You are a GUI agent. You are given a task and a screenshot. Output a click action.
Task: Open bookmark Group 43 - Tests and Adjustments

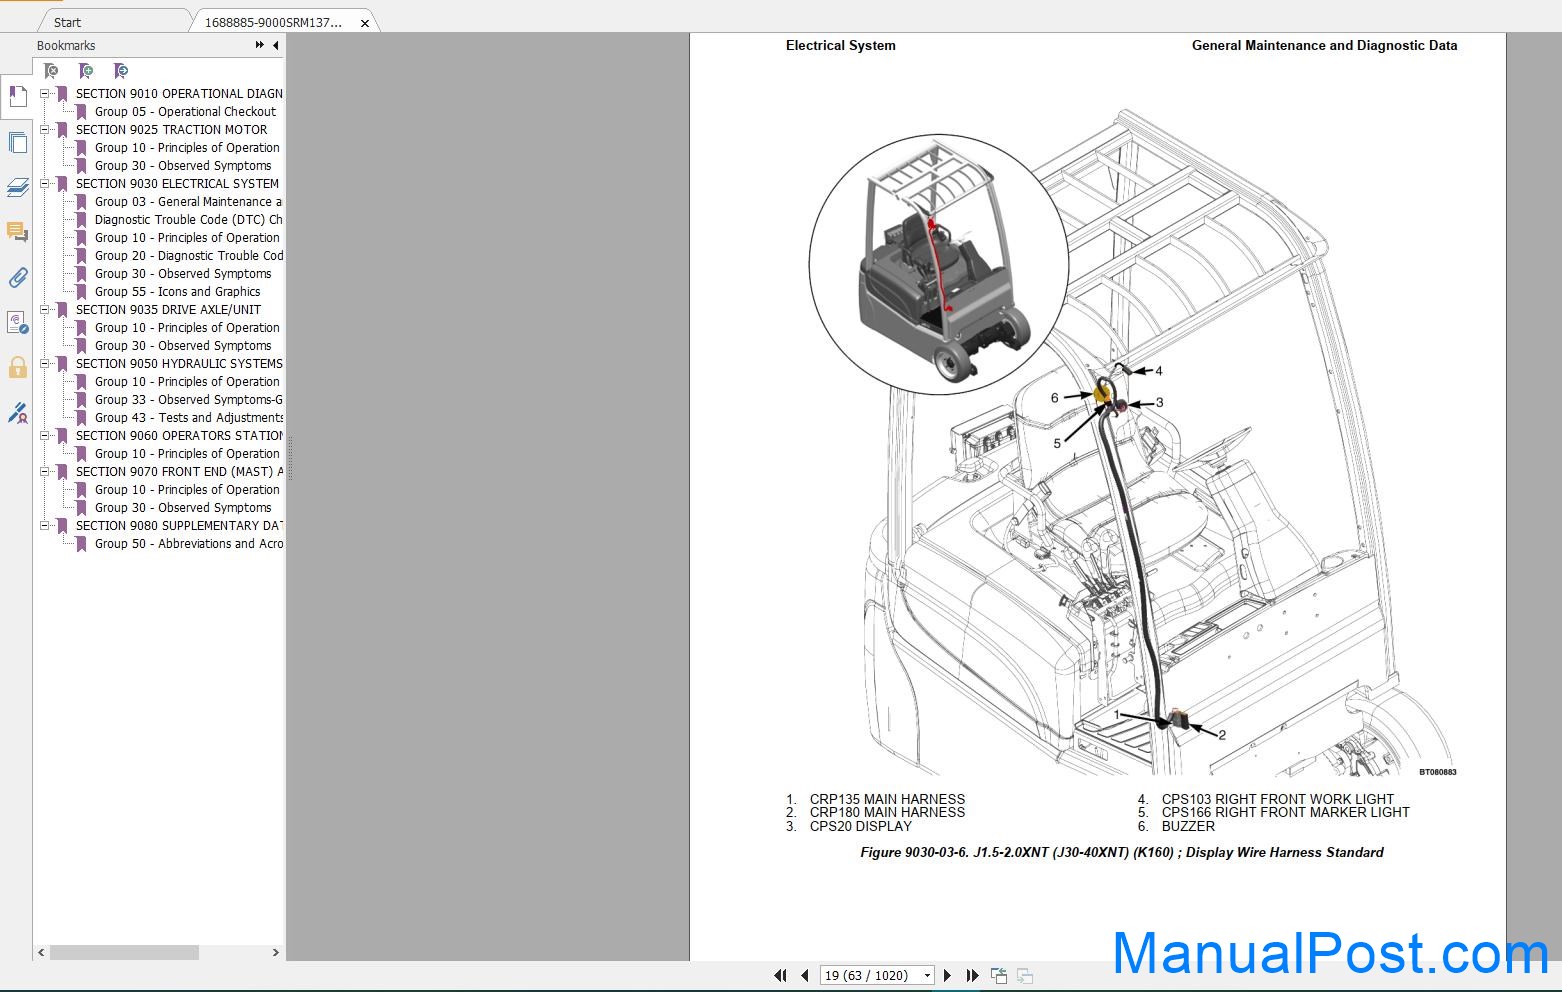tap(188, 418)
